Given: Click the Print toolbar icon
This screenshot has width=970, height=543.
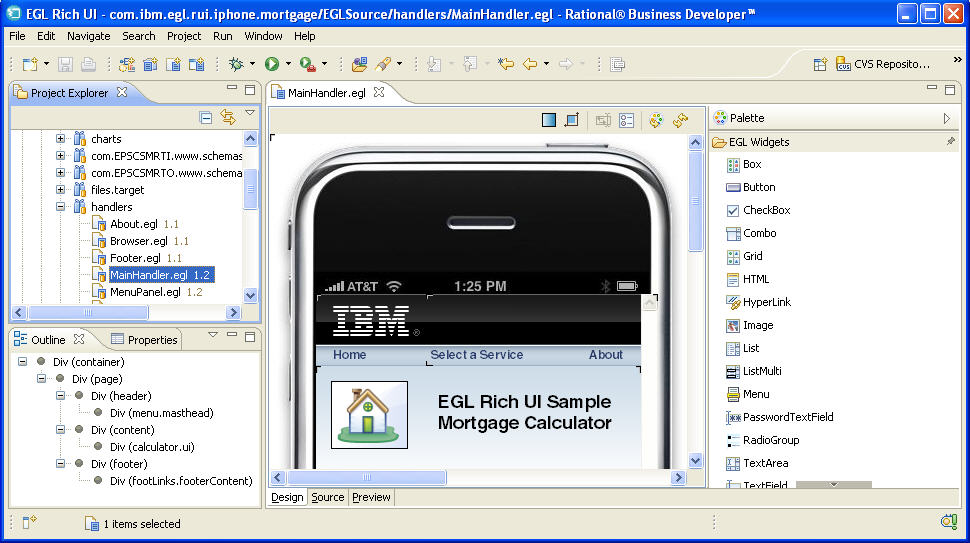Looking at the screenshot, I should [x=88, y=64].
